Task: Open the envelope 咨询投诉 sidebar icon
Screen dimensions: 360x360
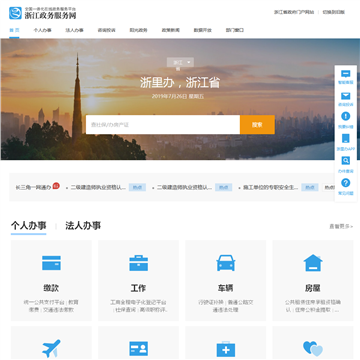Action: 346,96
